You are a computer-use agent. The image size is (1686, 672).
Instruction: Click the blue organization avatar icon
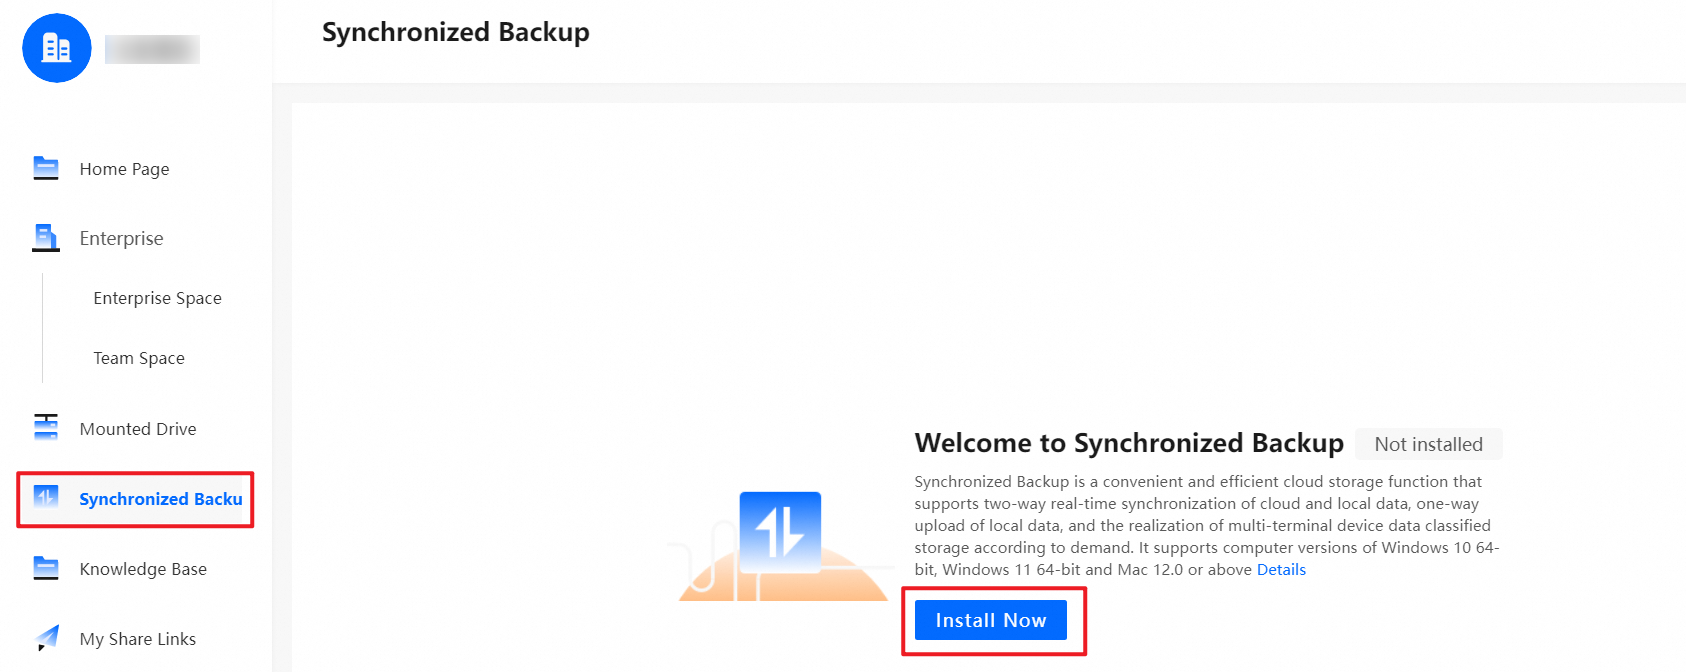point(57,48)
